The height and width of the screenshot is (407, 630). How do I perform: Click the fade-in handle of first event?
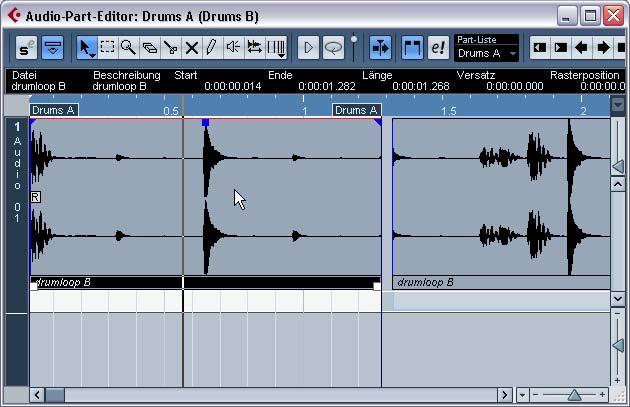click(x=33, y=122)
